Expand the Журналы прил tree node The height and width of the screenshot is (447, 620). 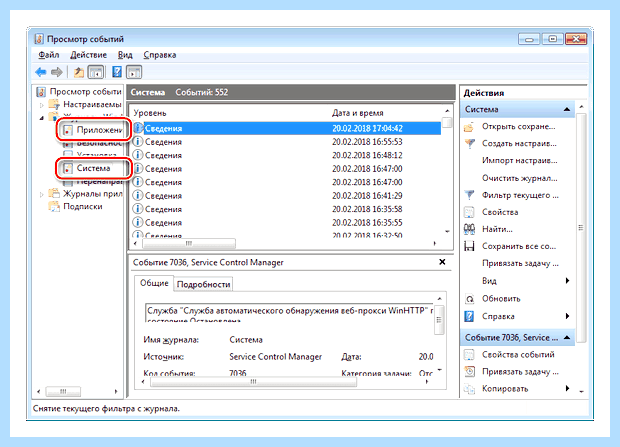click(x=42, y=194)
